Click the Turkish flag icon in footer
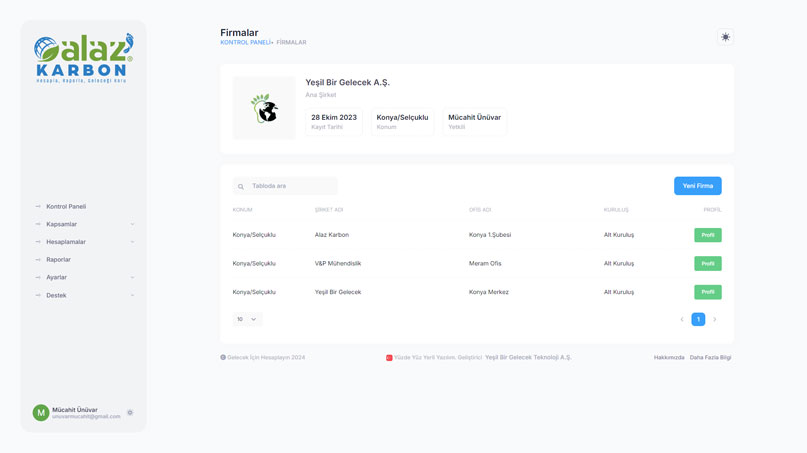Screen dimensions: 807x453 coord(389,358)
